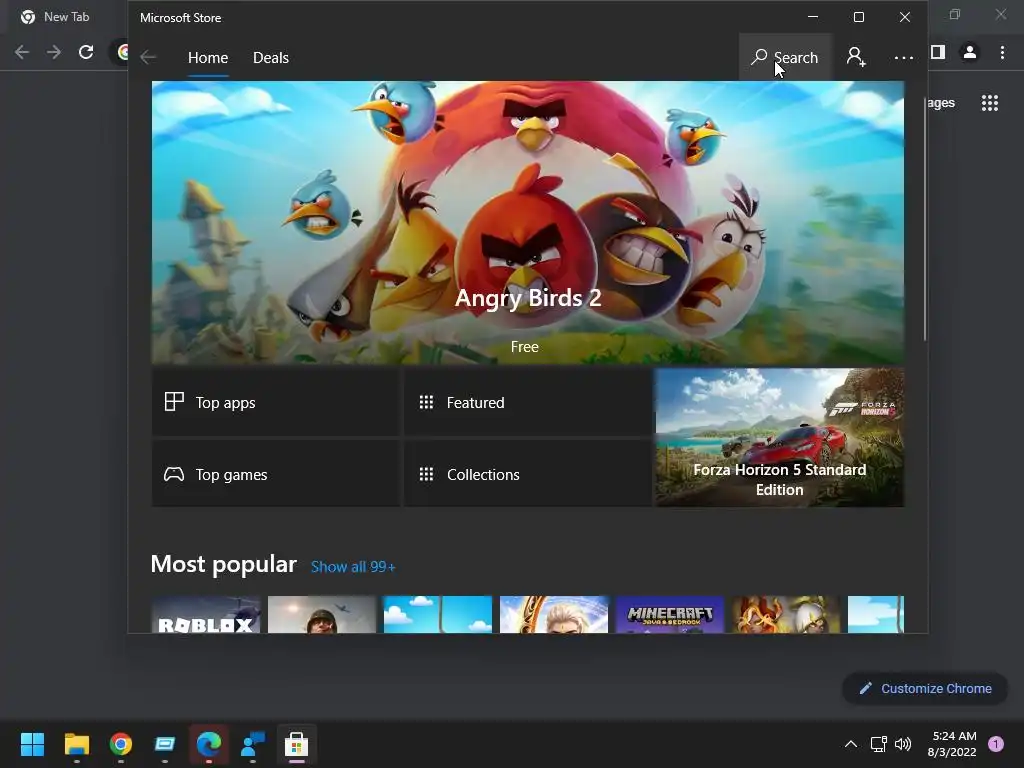Open the Roblox game thumbnail

(x=206, y=614)
